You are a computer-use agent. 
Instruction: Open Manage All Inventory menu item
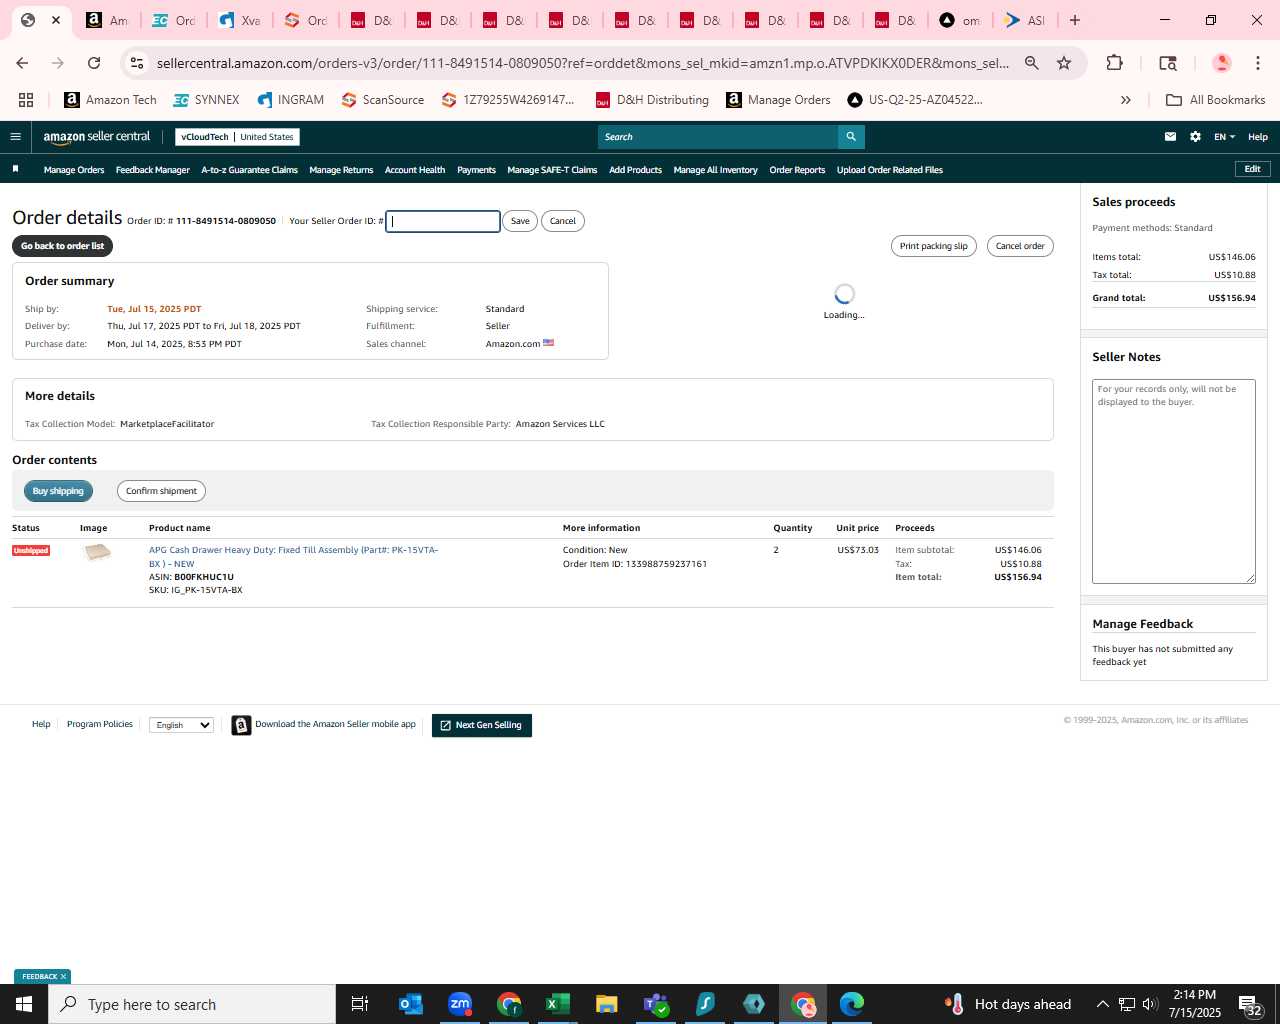click(x=715, y=170)
